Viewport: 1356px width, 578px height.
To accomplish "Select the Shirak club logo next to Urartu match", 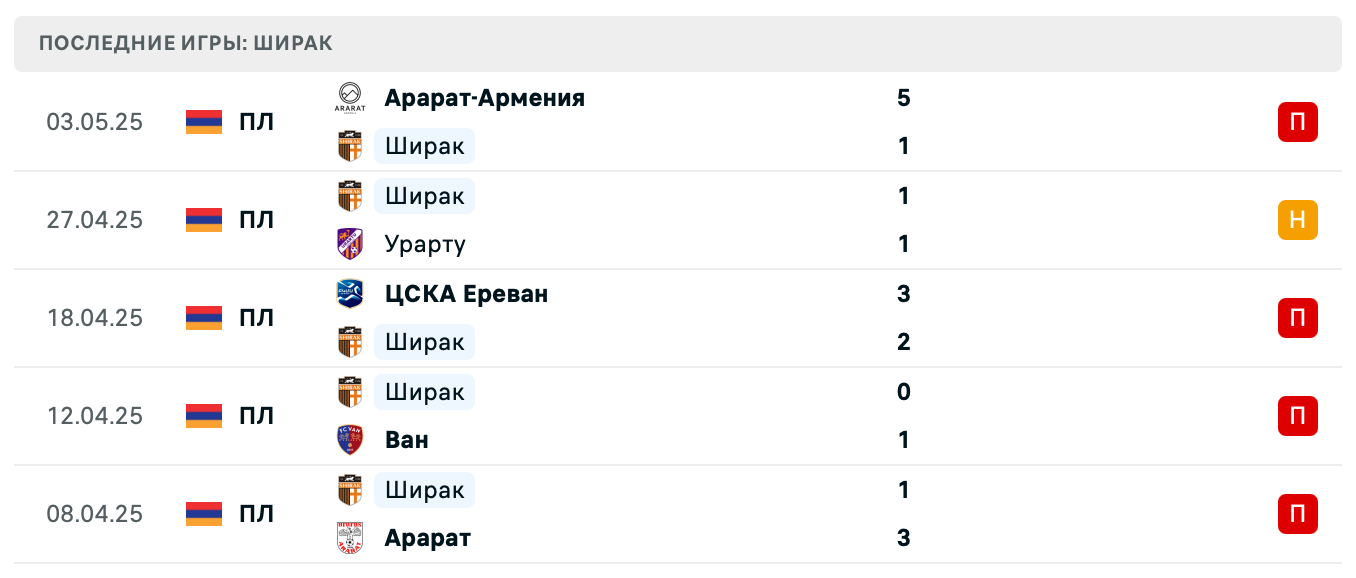I will 349,196.
